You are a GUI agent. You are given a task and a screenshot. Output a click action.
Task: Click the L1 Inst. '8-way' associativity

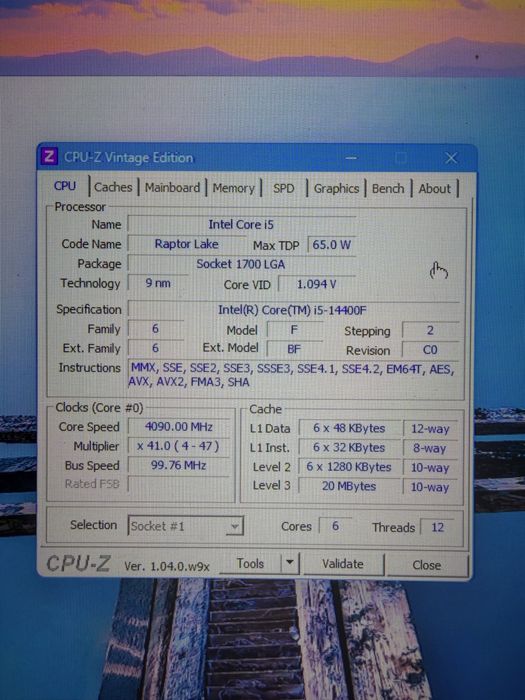pyautogui.click(x=430, y=448)
